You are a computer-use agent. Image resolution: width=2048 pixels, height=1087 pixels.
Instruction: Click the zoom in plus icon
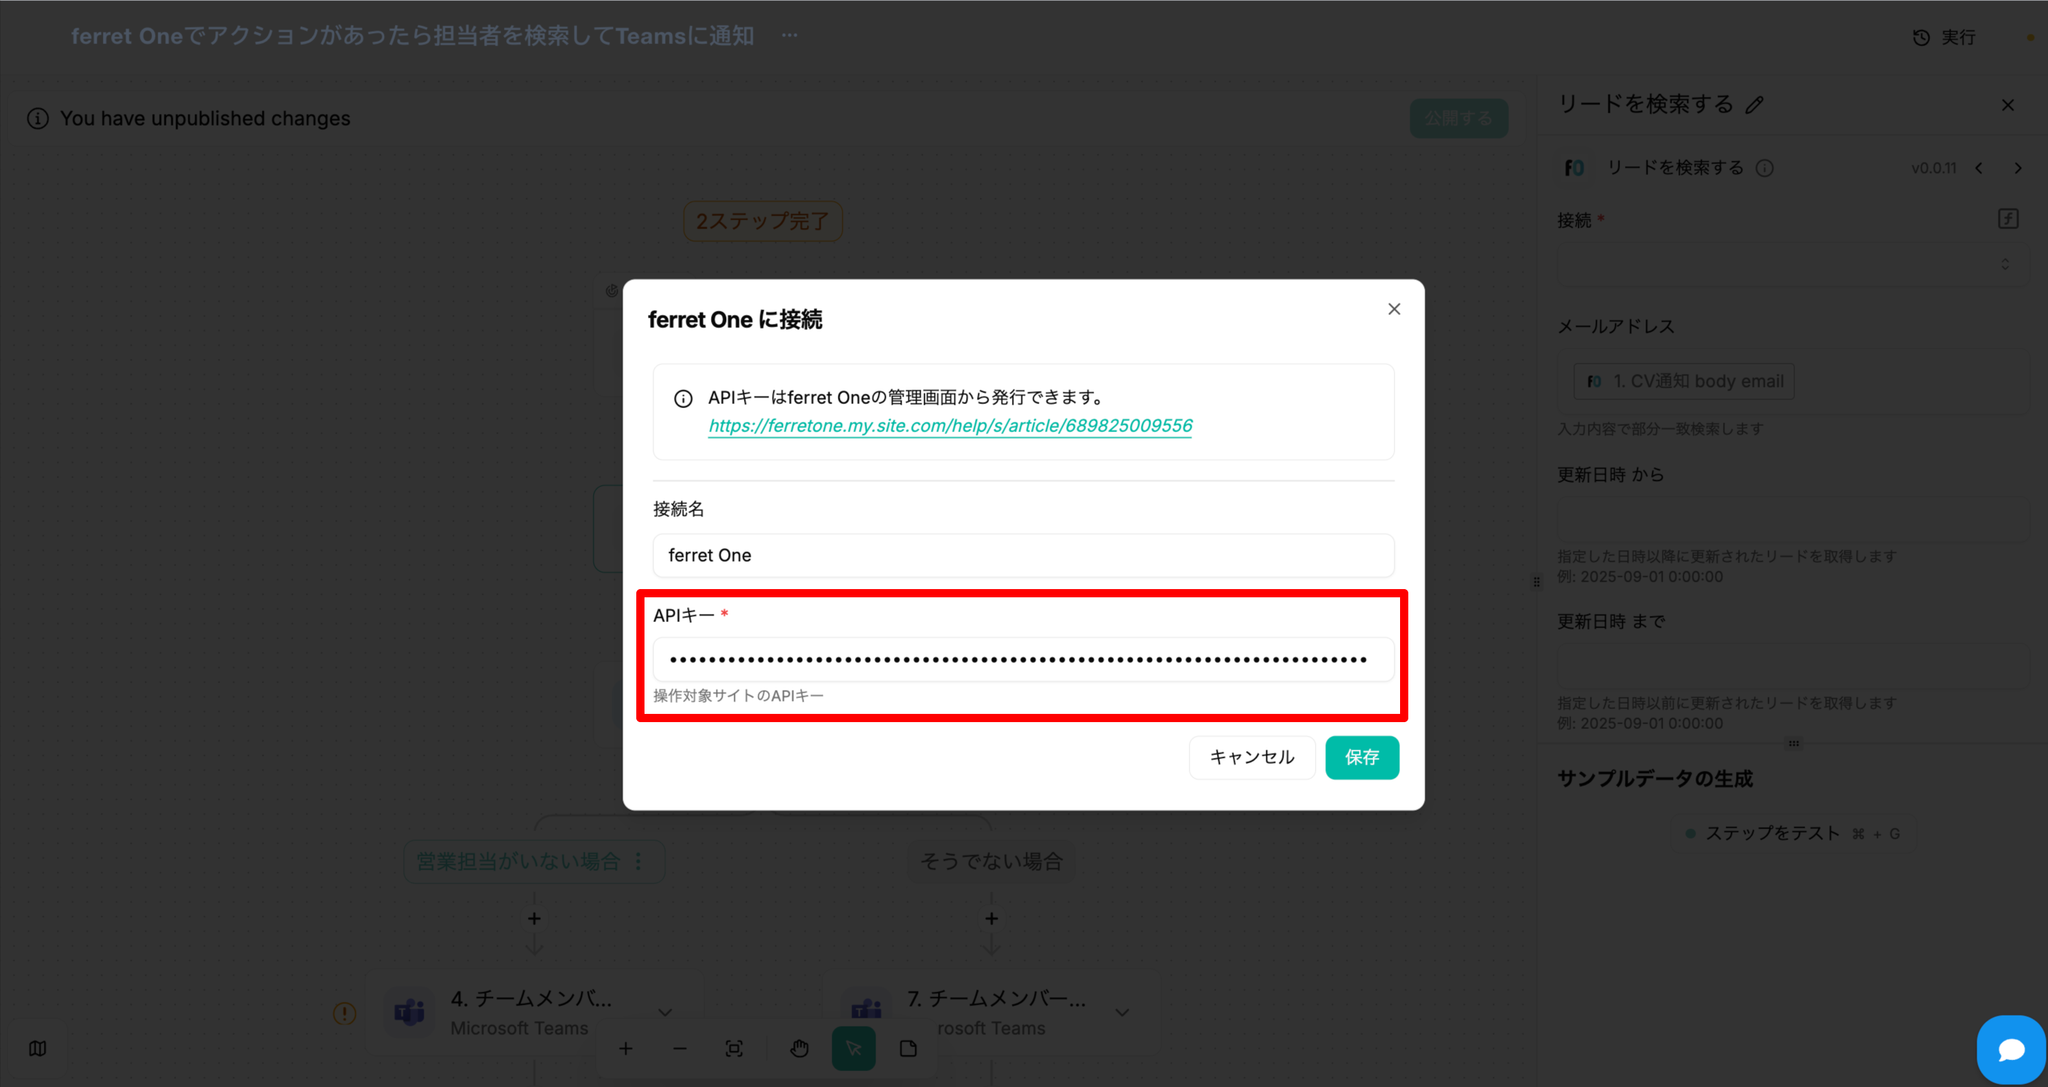click(625, 1048)
